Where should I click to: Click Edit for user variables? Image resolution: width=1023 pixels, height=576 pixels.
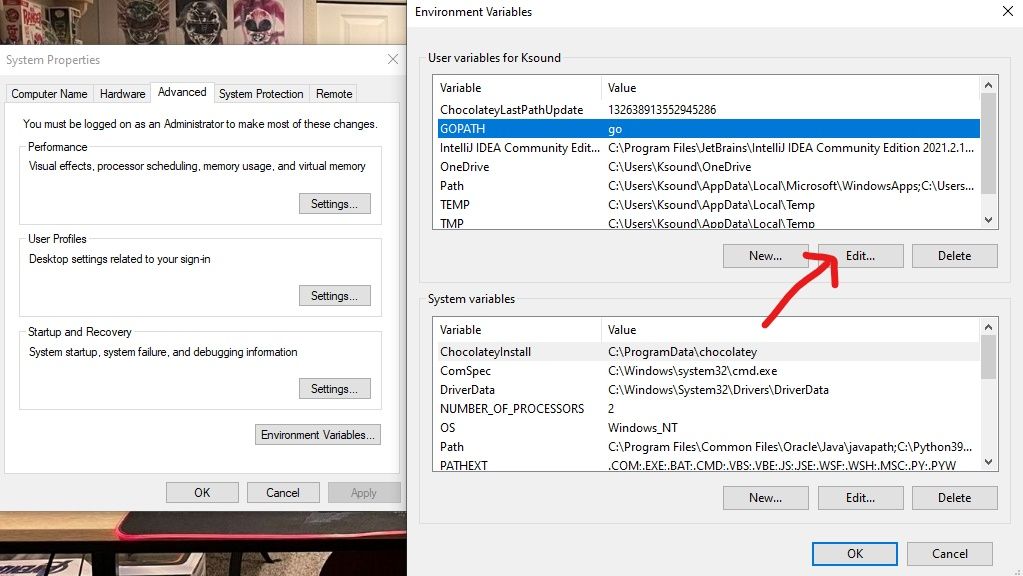click(x=860, y=256)
